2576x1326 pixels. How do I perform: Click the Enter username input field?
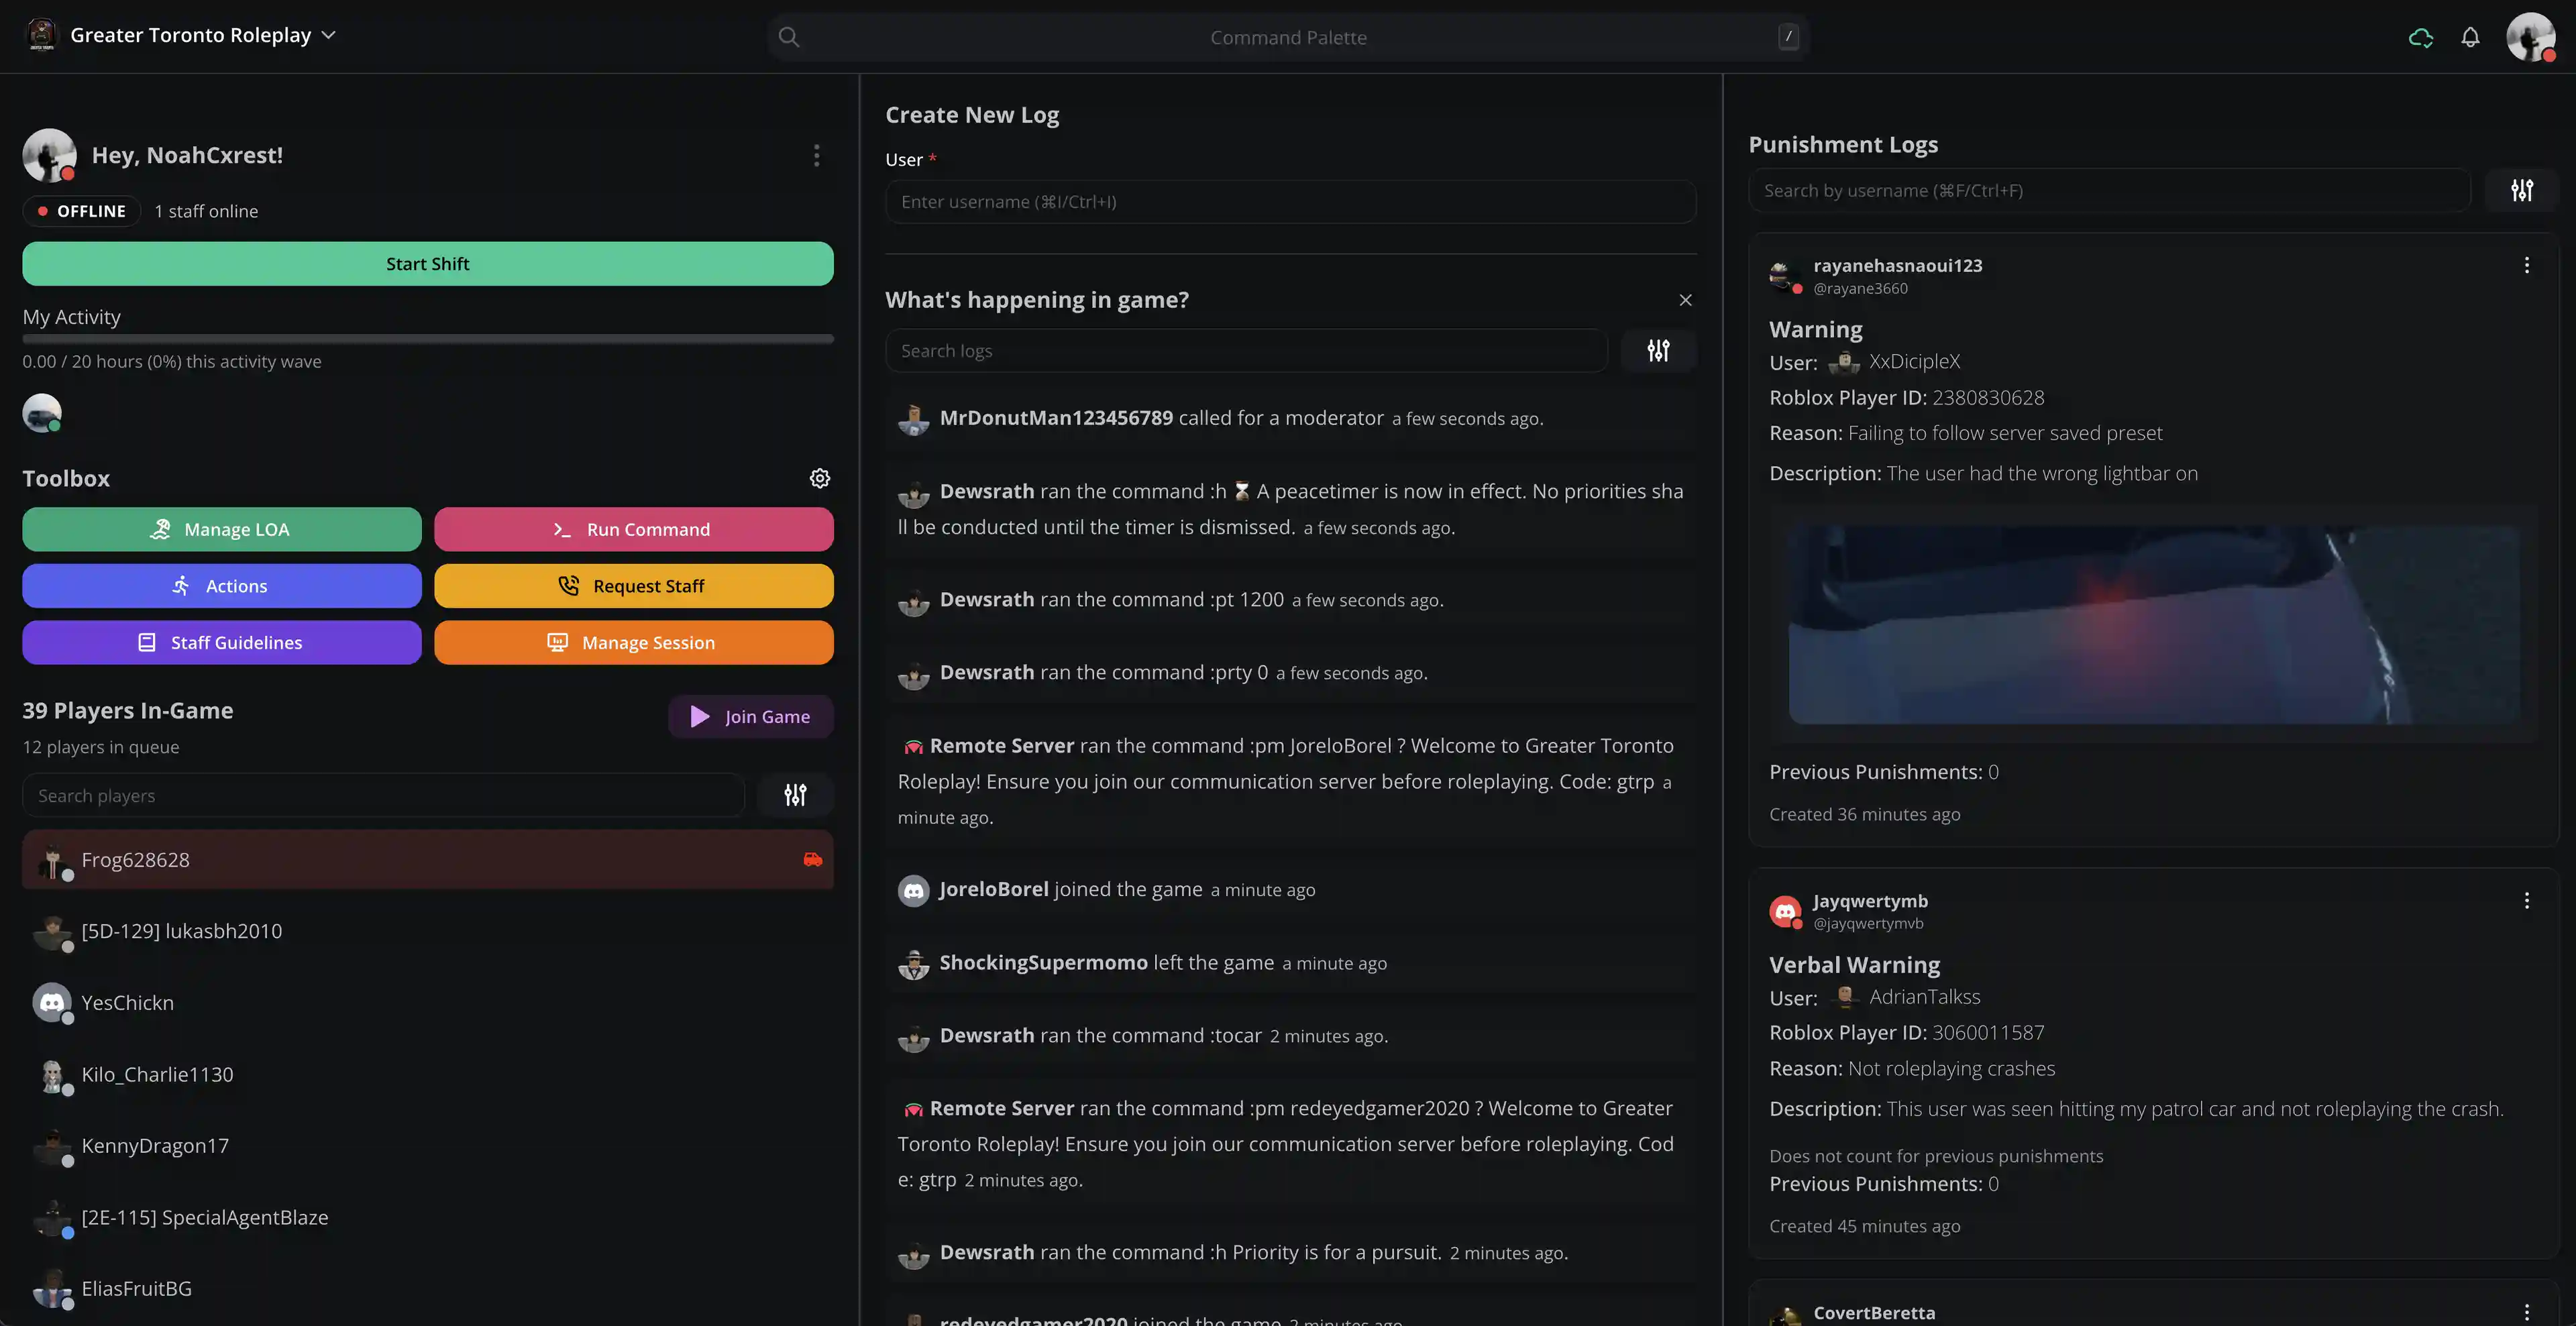click(x=1290, y=202)
